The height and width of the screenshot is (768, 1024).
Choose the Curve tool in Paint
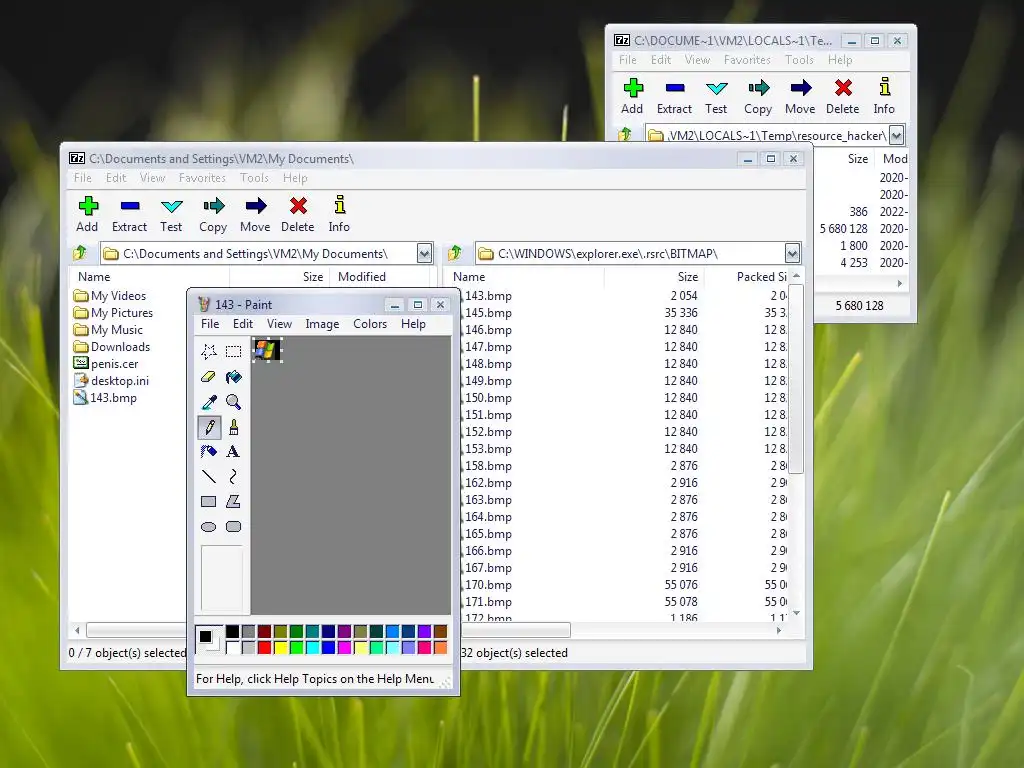coord(233,476)
